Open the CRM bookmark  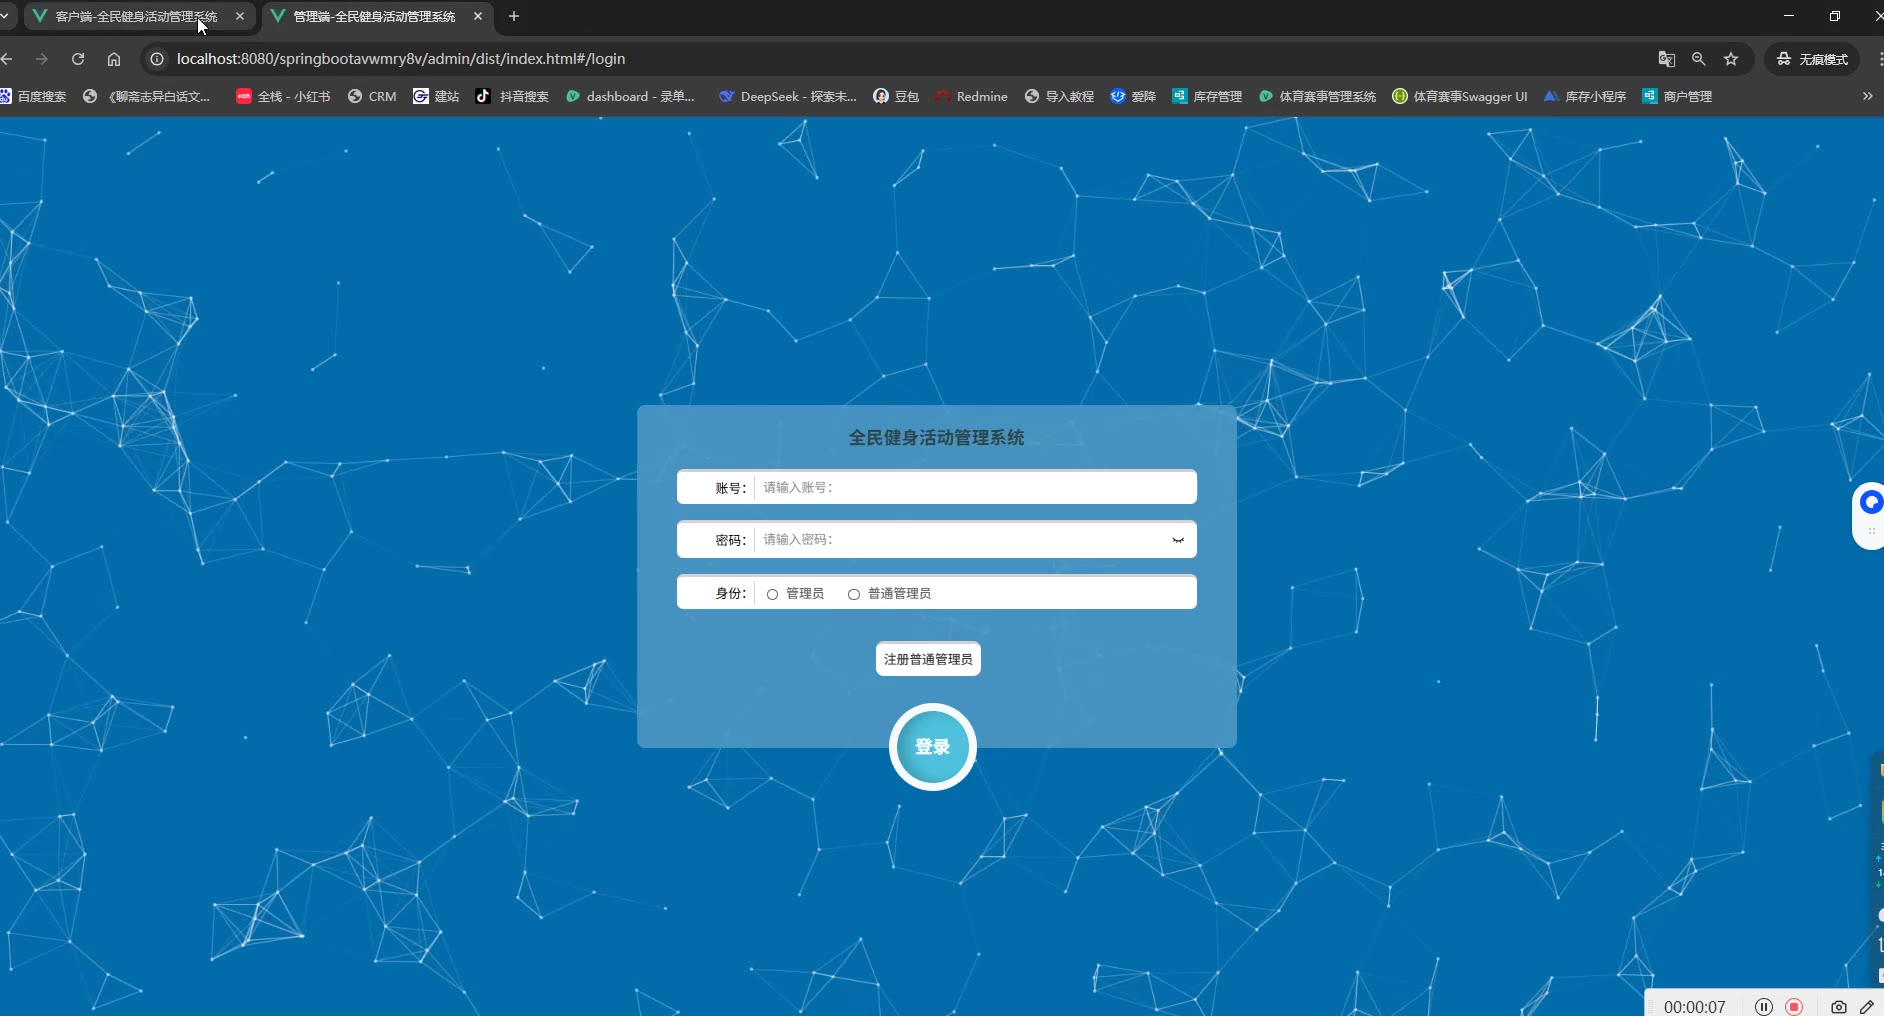pos(372,97)
